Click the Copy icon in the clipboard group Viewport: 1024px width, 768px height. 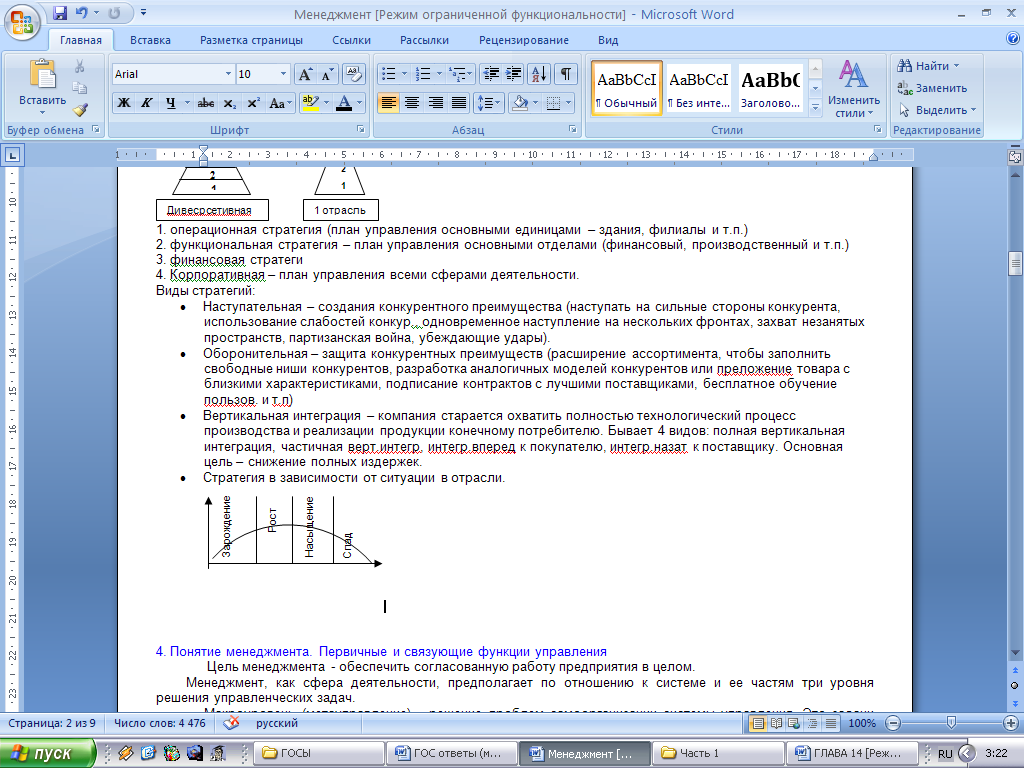coord(80,88)
